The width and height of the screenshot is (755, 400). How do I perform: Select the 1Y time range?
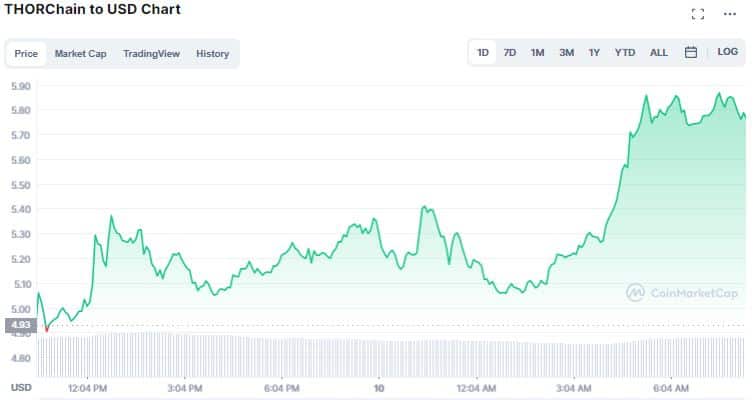click(594, 52)
